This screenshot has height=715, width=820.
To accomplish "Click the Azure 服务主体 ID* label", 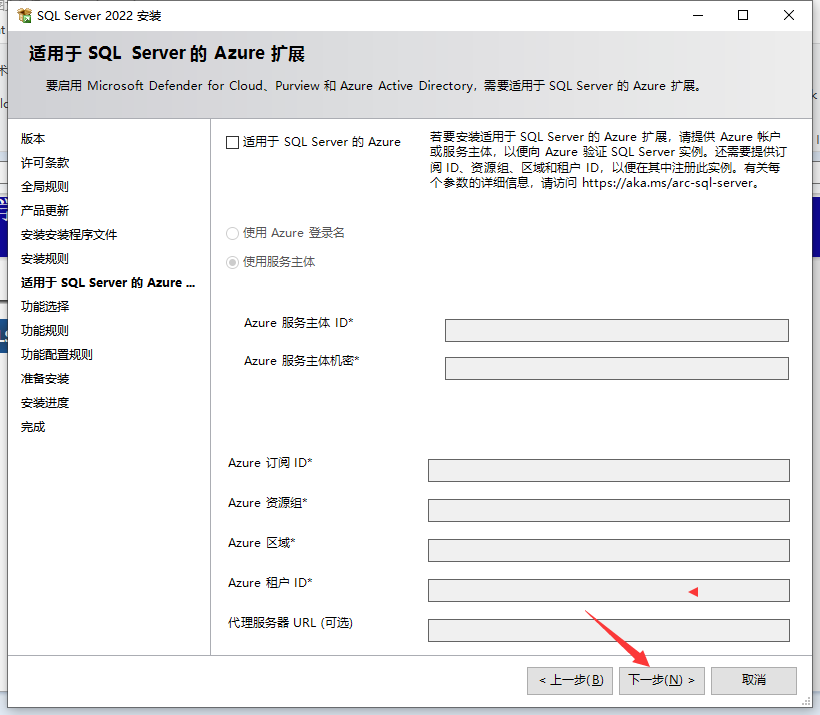I will click(x=299, y=323).
